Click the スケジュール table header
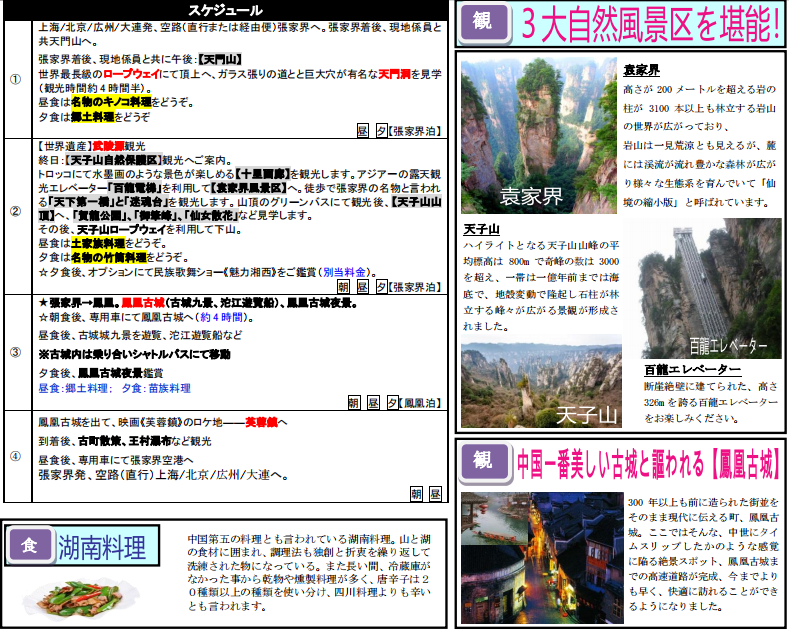Image resolution: width=789 pixels, height=633 pixels. click(x=225, y=10)
